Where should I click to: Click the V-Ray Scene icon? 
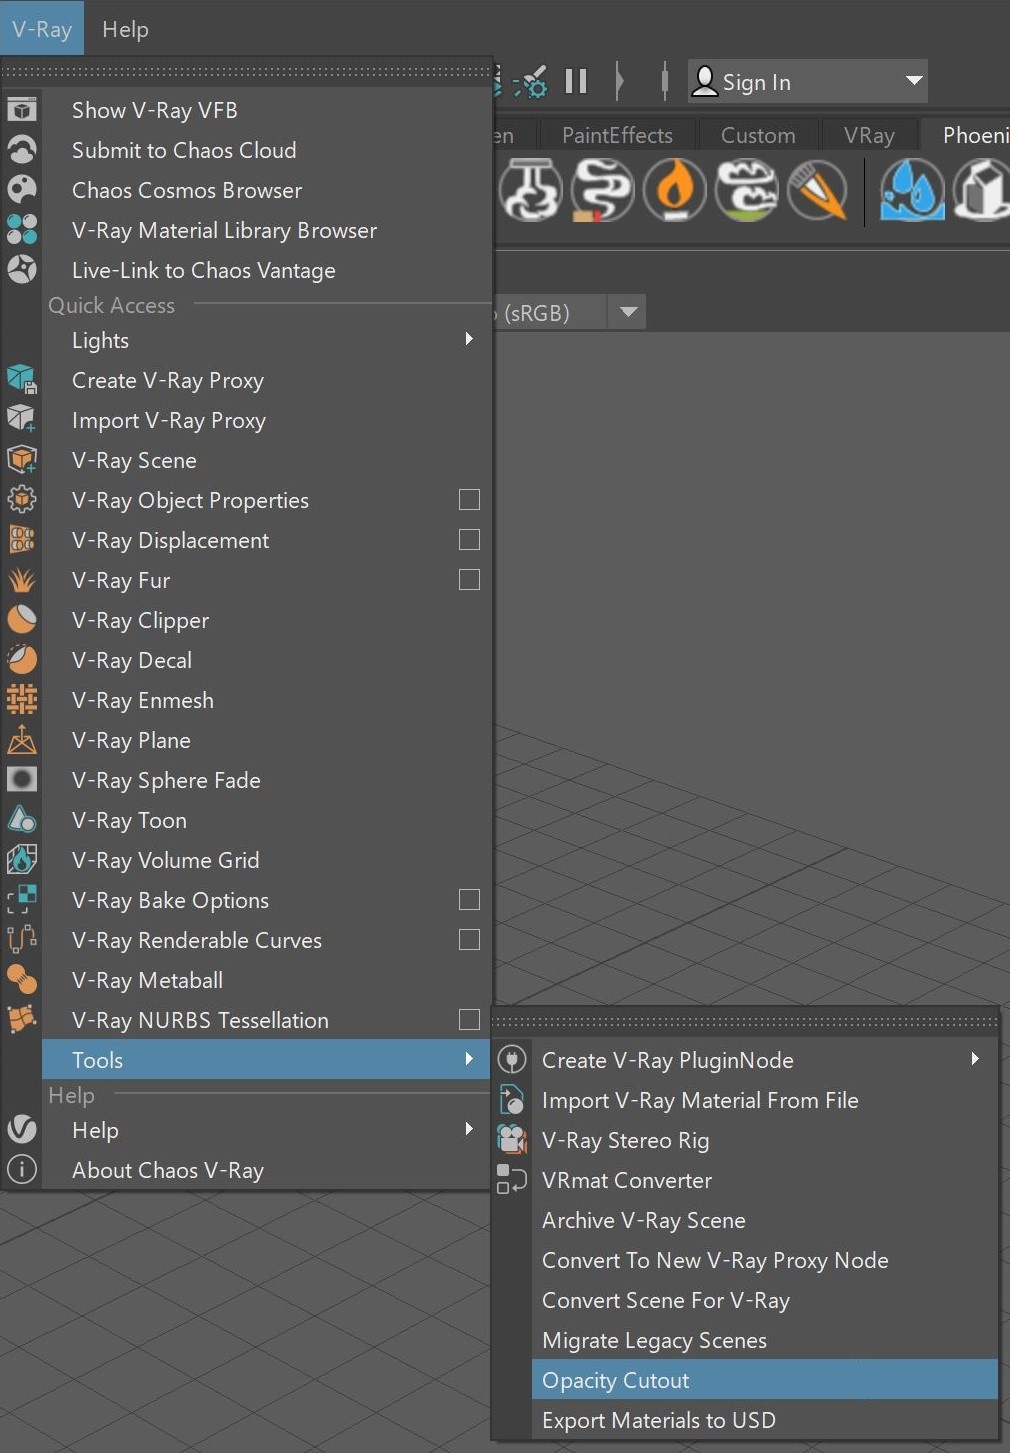[x=22, y=460]
